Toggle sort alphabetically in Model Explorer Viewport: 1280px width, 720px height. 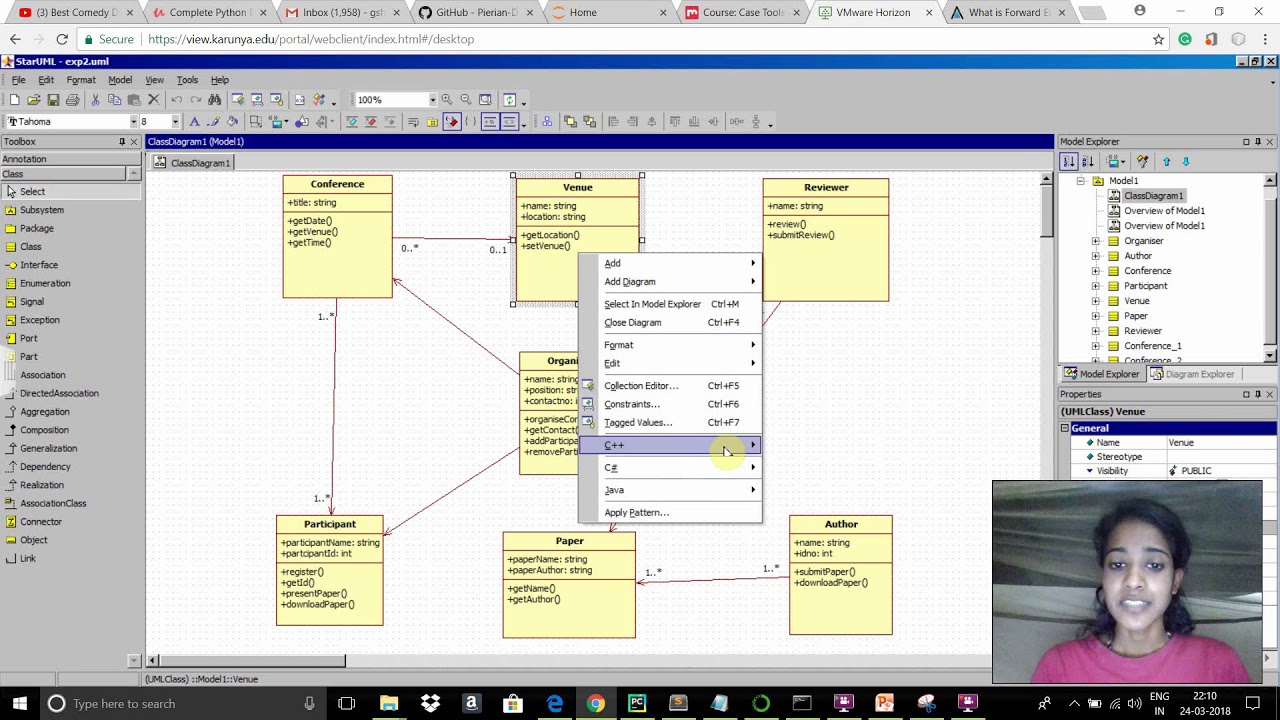1087,162
